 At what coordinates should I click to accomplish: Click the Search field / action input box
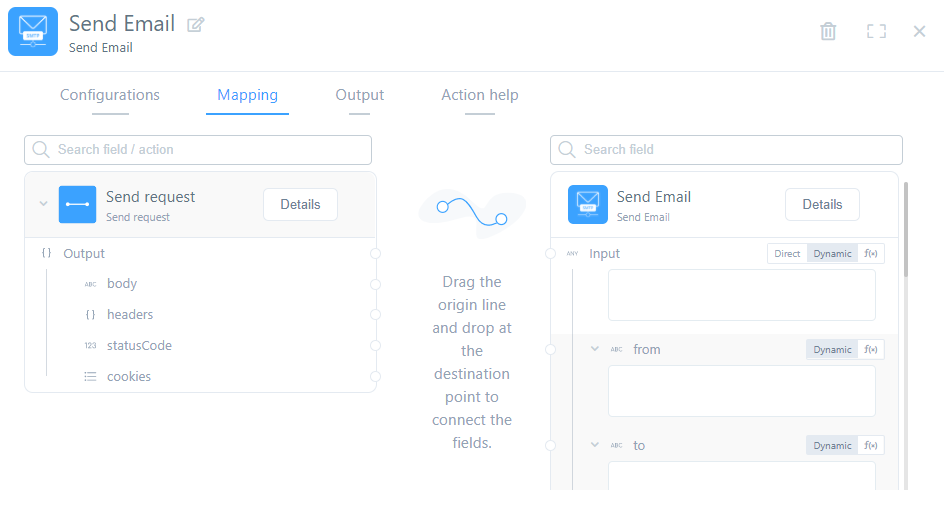pyautogui.click(x=198, y=150)
